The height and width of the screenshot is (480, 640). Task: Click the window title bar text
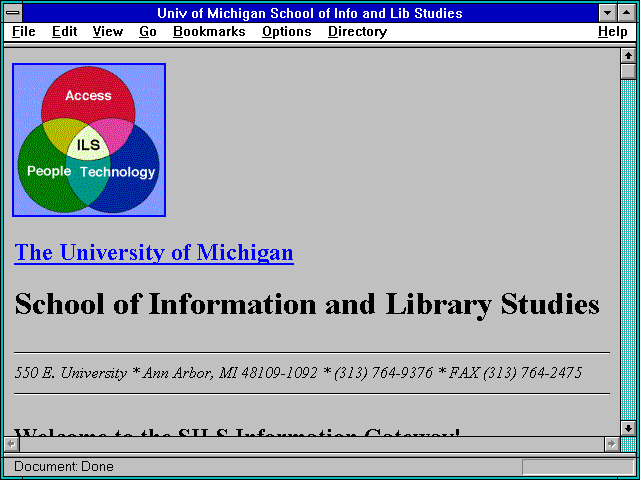(310, 13)
